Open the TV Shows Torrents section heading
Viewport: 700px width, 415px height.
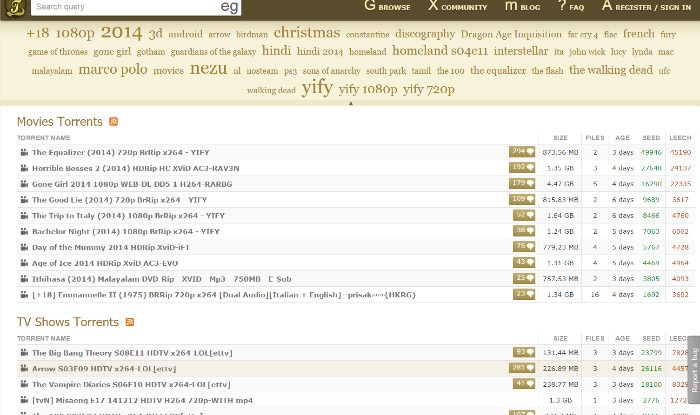tap(68, 322)
